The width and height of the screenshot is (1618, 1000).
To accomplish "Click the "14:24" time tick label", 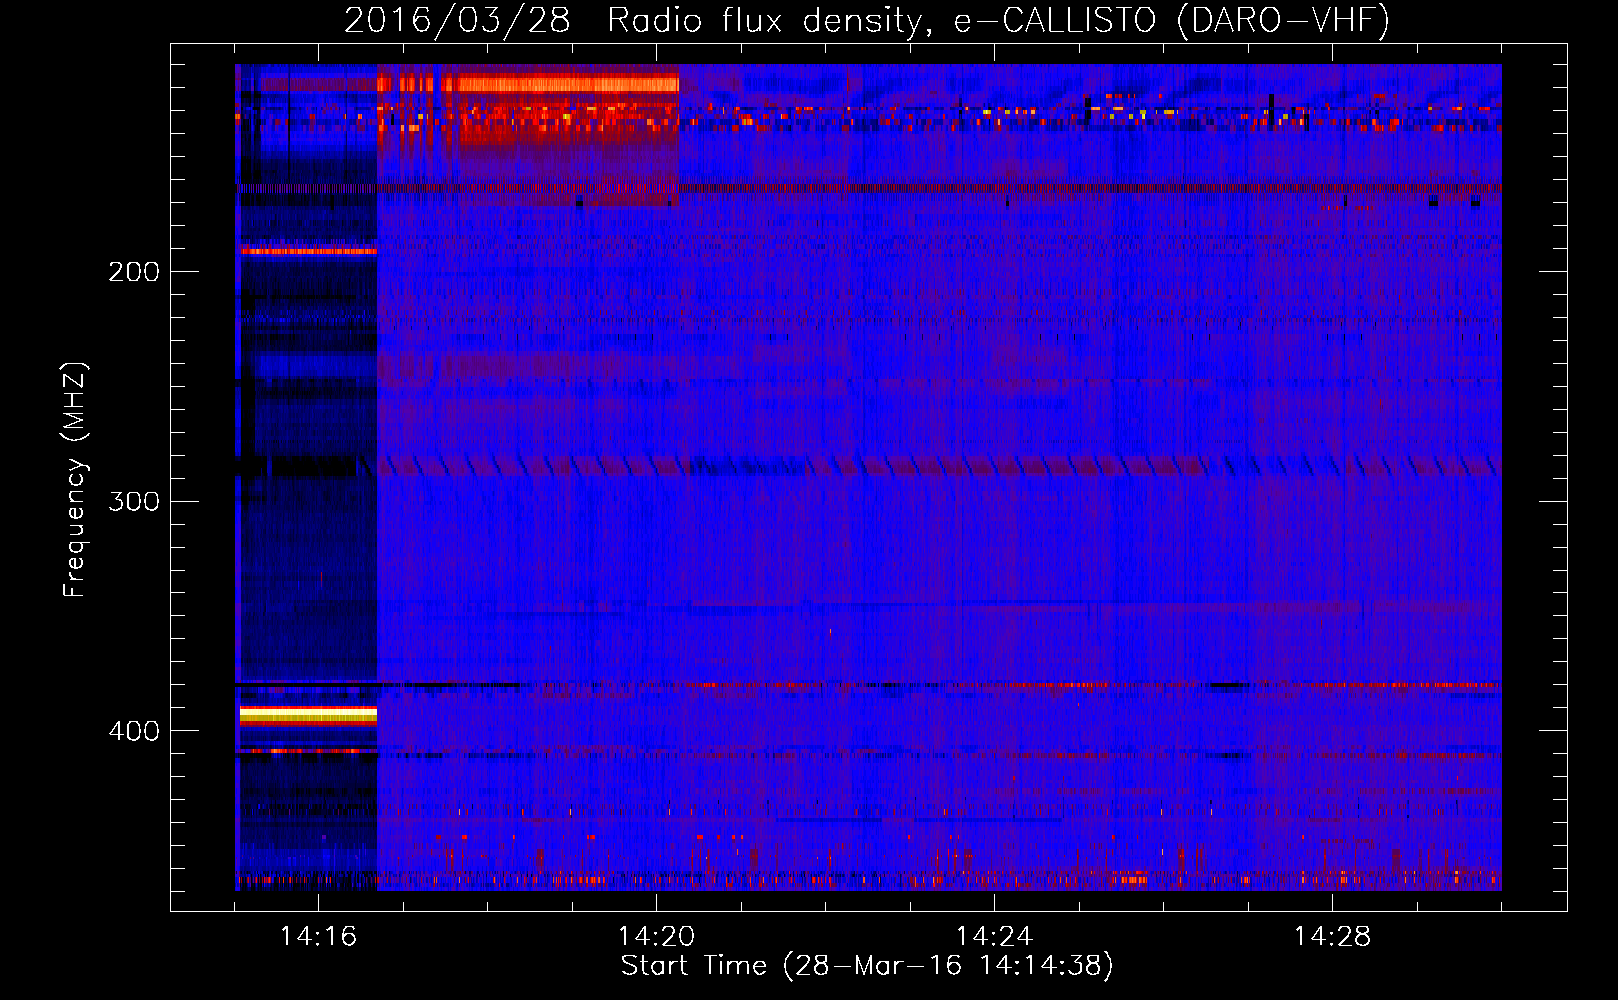I will 994,936.
